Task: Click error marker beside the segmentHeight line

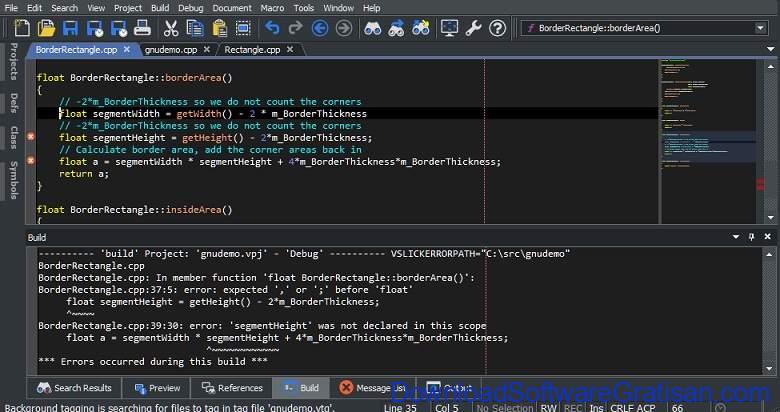Action: [31, 136]
